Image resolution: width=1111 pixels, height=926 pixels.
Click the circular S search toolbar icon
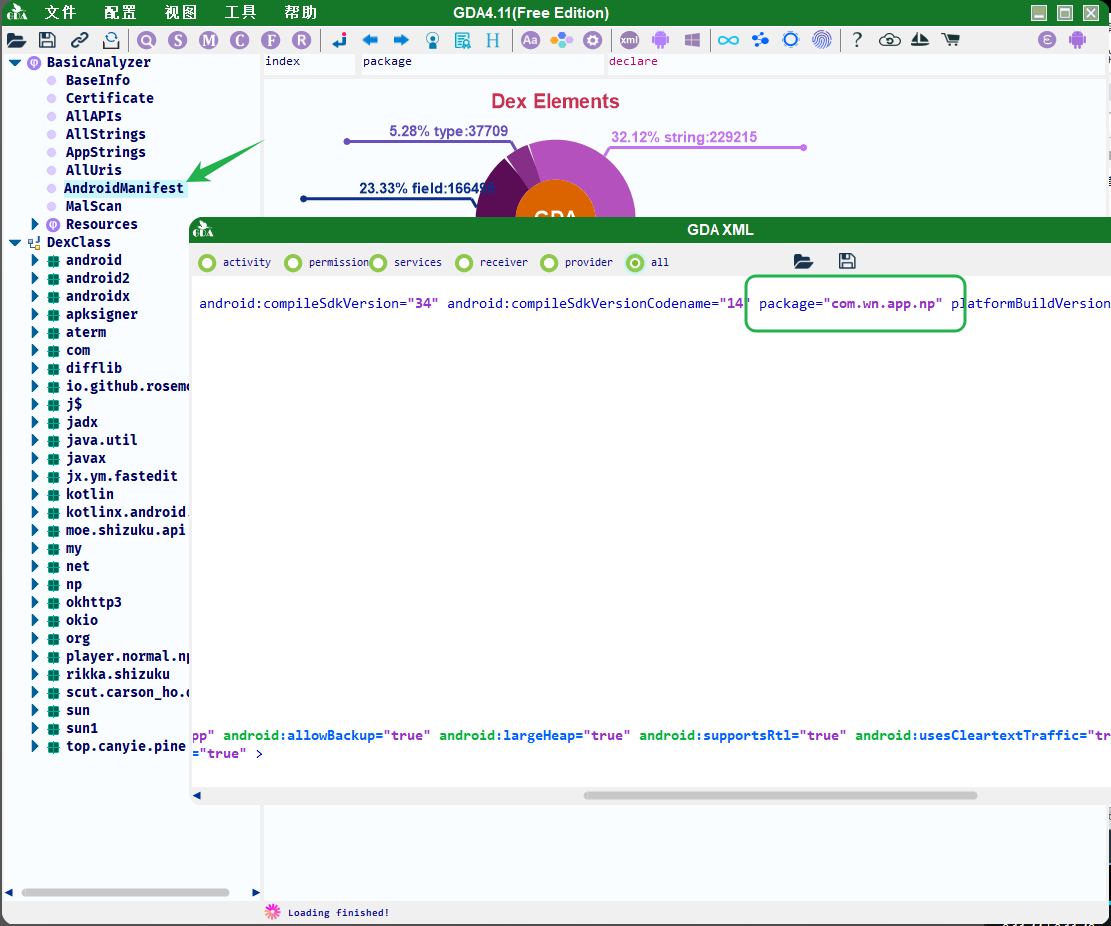(x=178, y=40)
